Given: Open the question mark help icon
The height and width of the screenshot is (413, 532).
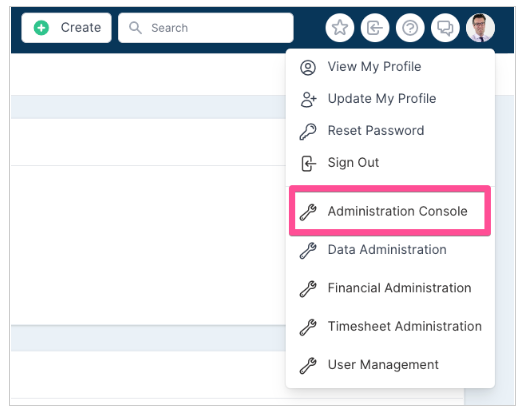Looking at the screenshot, I should [x=410, y=28].
